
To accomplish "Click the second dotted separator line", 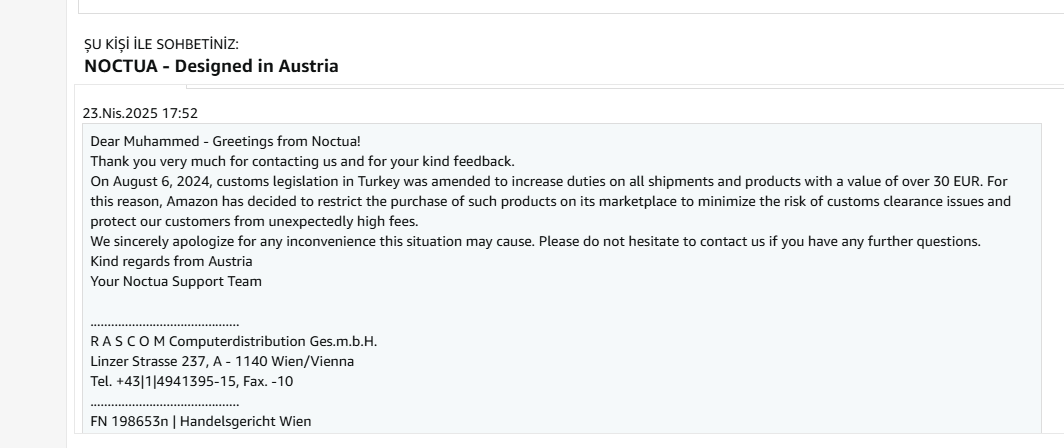I will [x=164, y=402].
